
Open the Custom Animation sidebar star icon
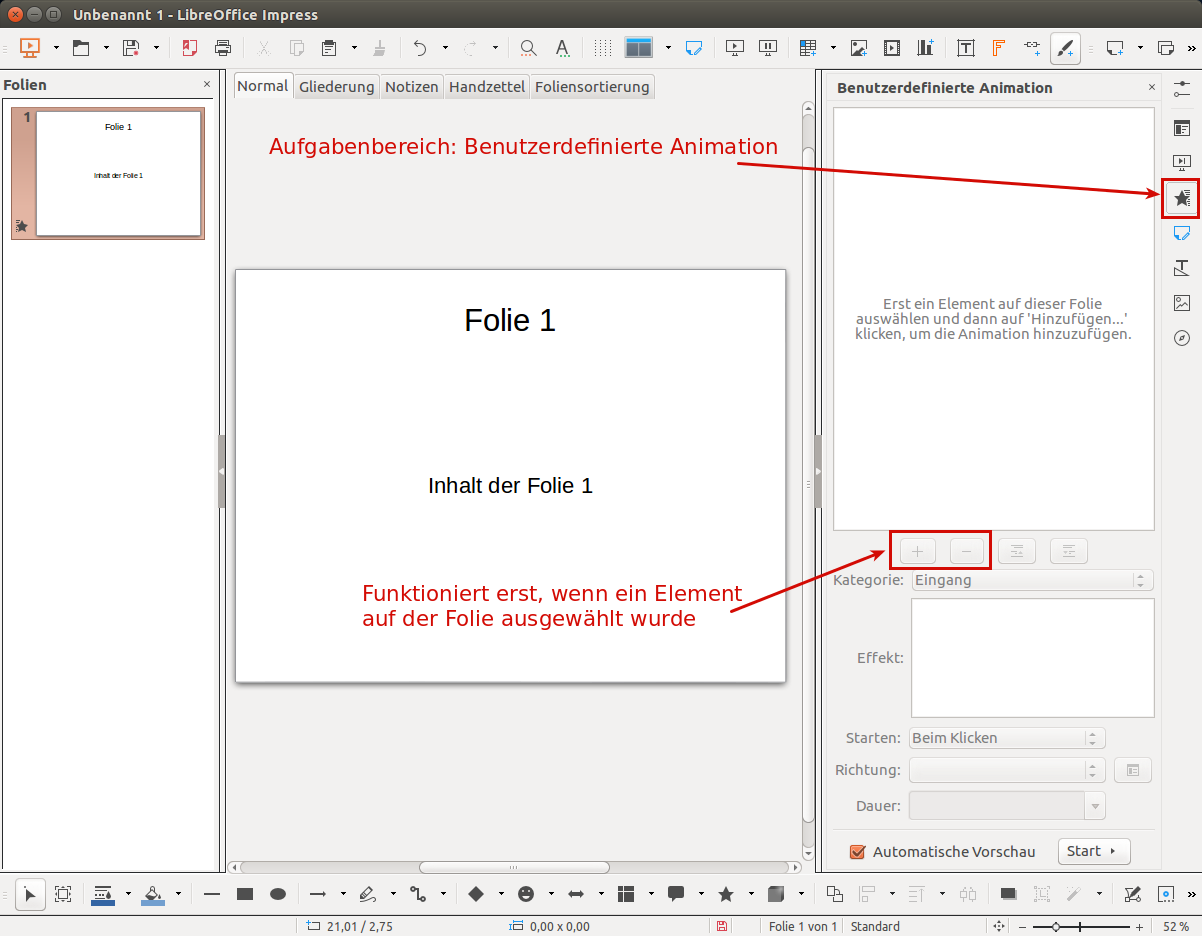(1182, 199)
